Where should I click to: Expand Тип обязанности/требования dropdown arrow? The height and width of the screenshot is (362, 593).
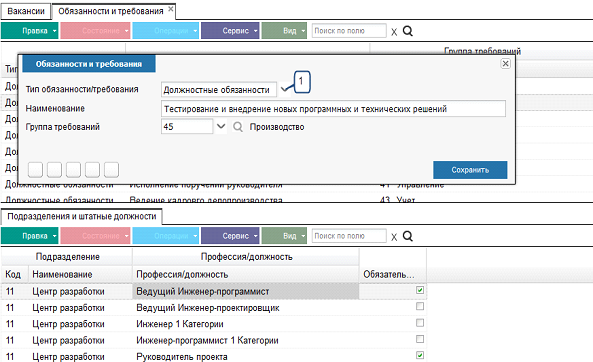click(286, 89)
